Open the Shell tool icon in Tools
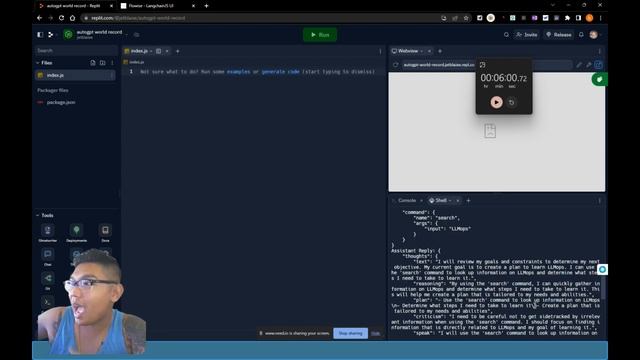The width and height of the screenshot is (640, 360). tap(47, 302)
